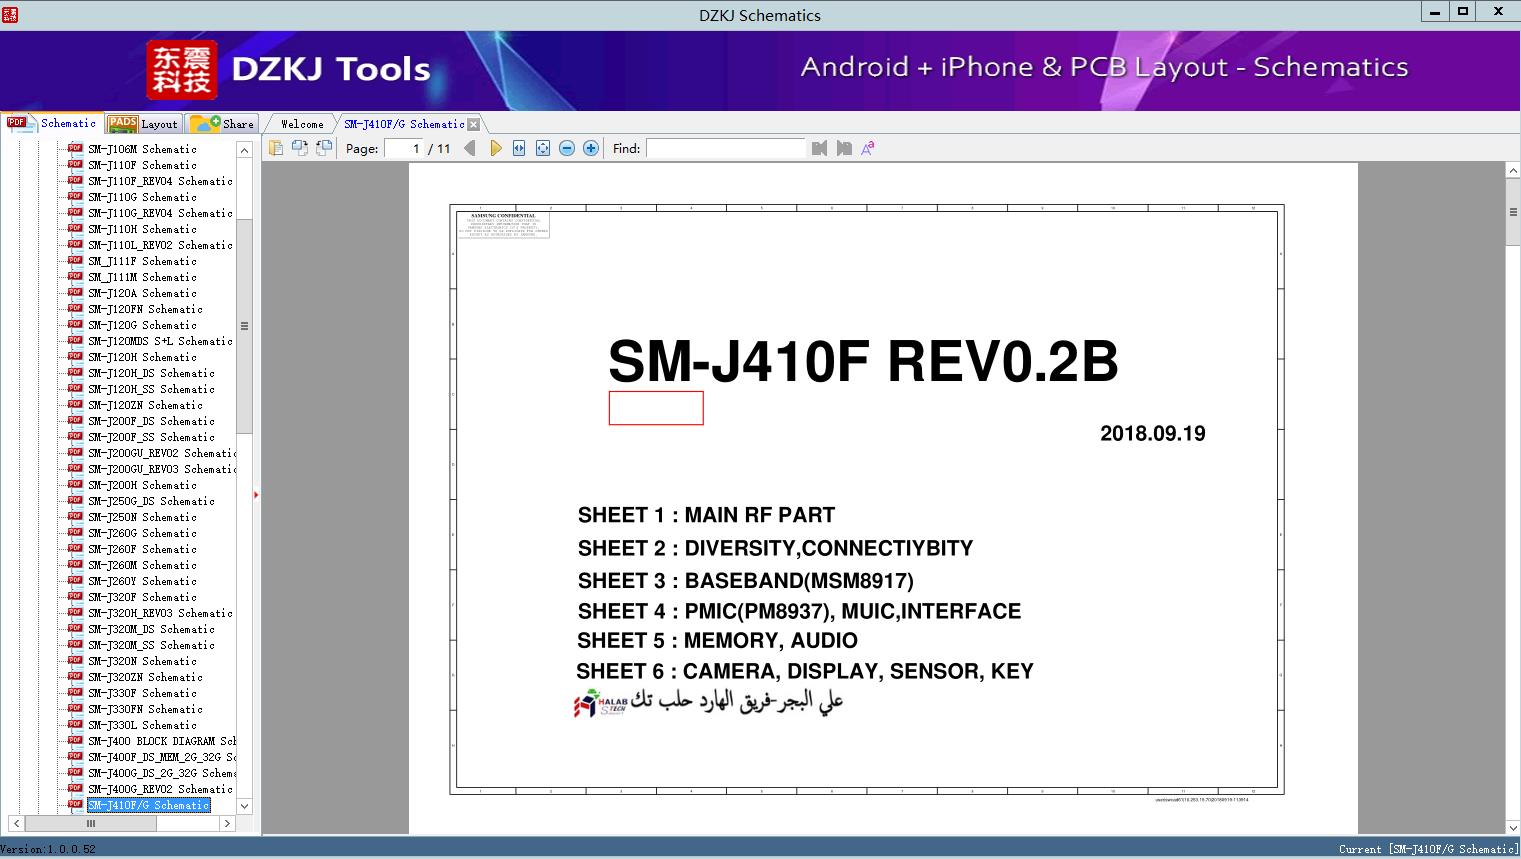The height and width of the screenshot is (859, 1521).
Task: Select SM-J320H_REV03 Schematic
Action: (x=160, y=613)
